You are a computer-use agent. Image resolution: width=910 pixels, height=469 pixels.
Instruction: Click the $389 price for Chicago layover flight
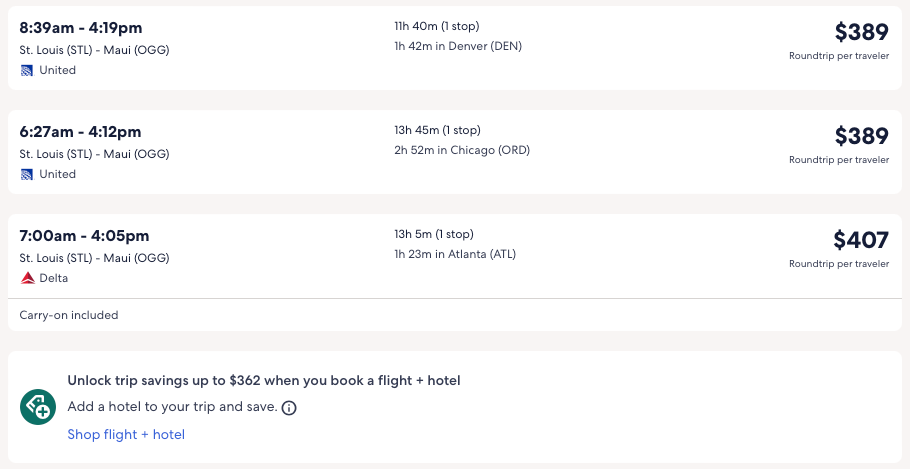coord(861,136)
